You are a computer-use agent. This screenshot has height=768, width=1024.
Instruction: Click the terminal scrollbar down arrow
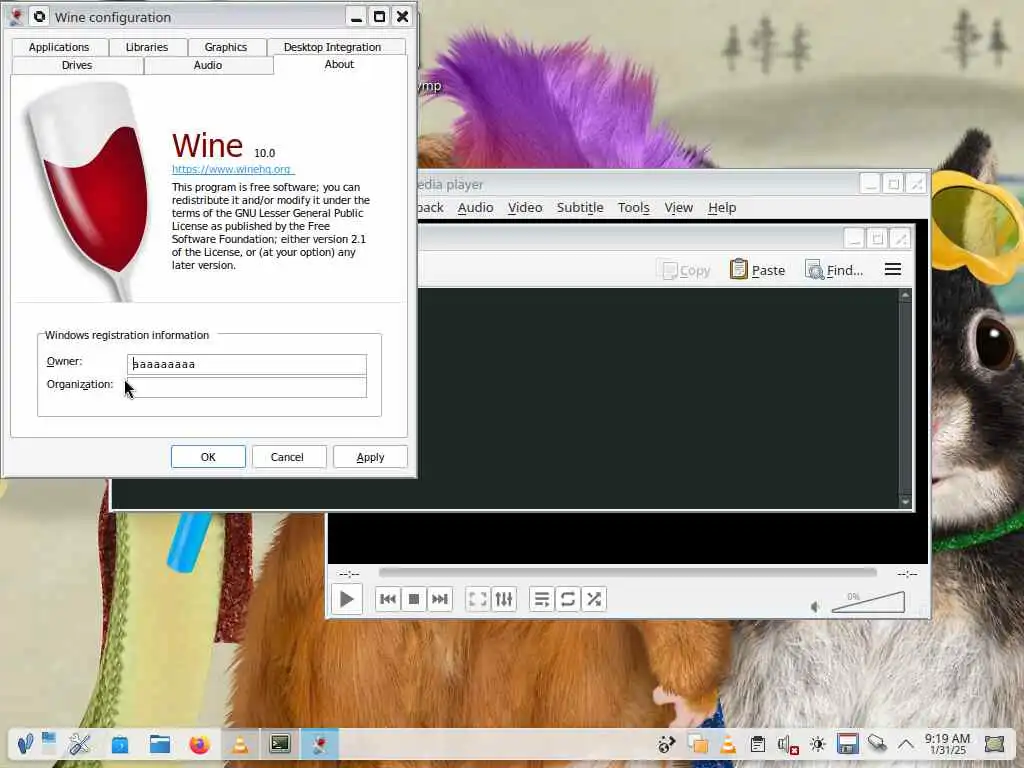[x=905, y=502]
